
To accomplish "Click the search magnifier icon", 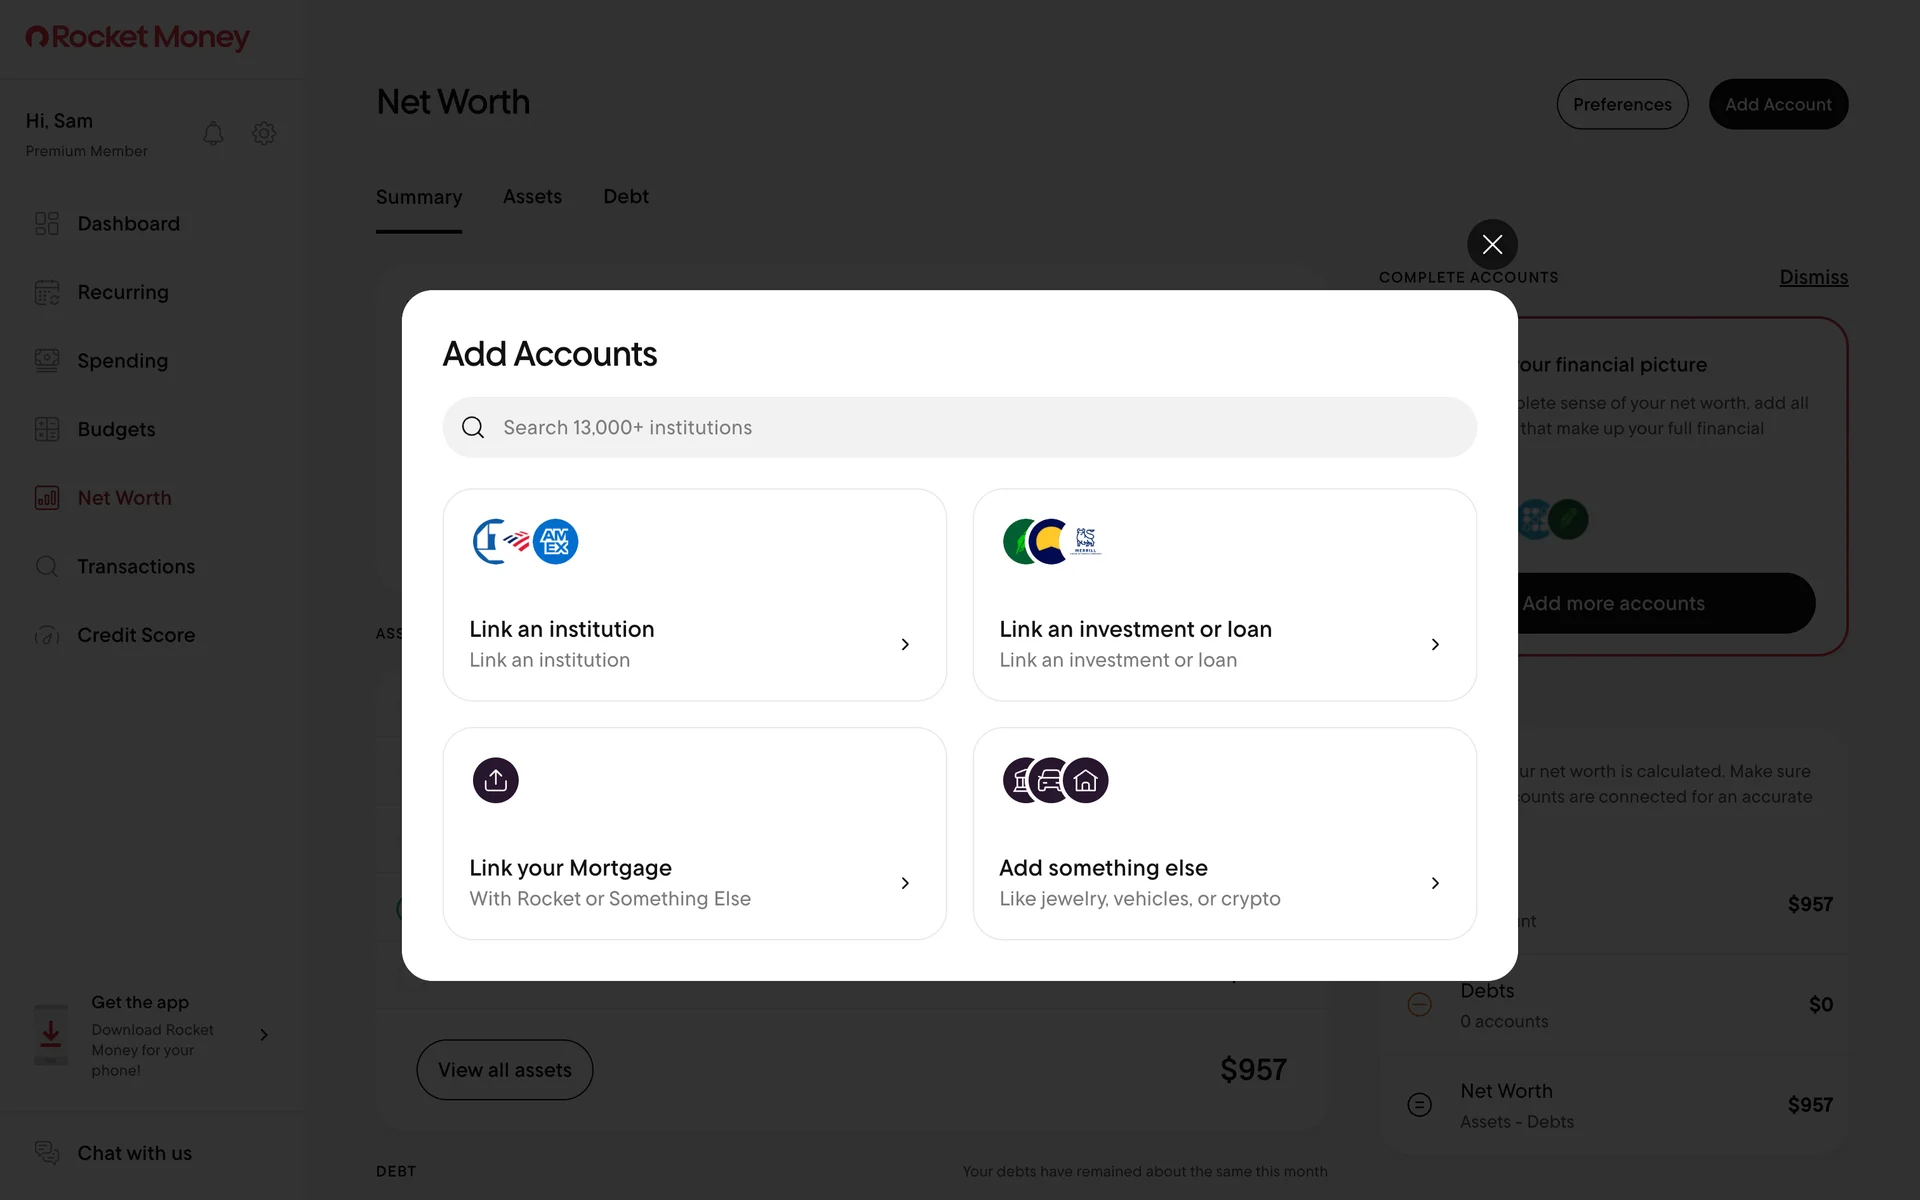I will 473,428.
